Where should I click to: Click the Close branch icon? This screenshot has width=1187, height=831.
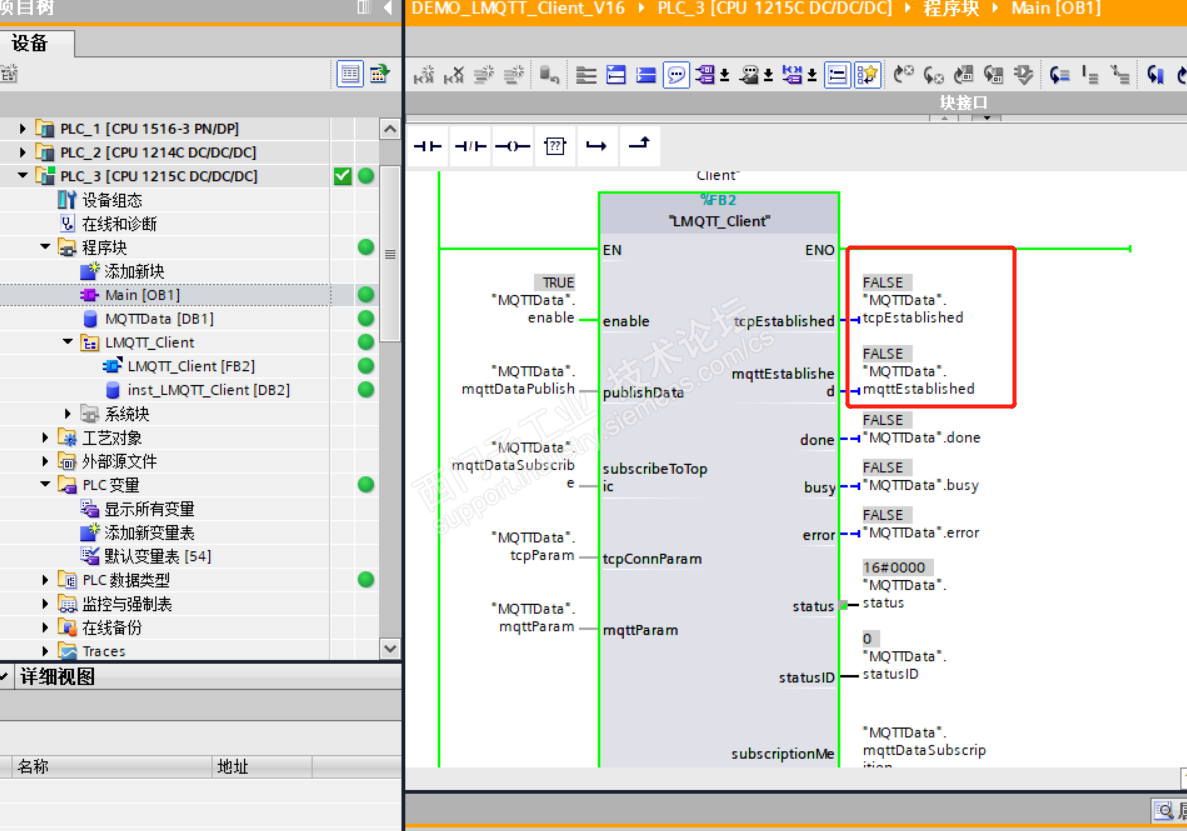[640, 145]
